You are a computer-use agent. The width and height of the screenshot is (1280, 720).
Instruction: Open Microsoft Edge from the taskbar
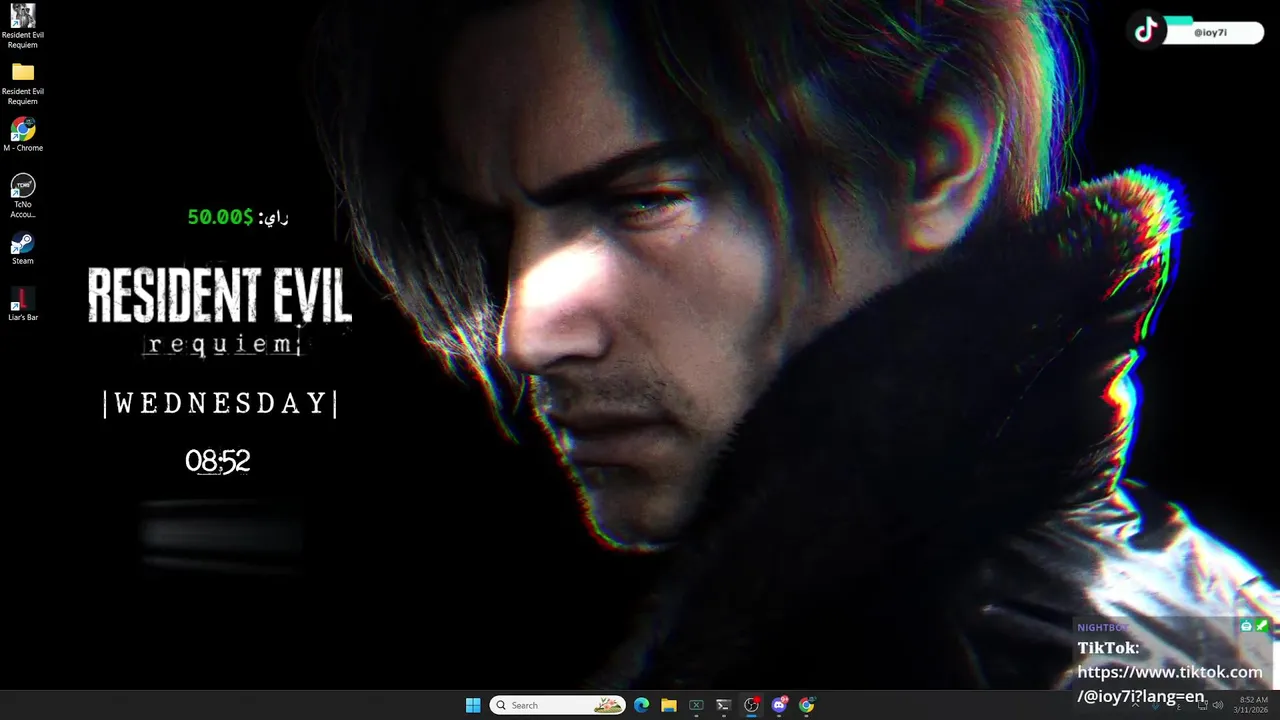(x=641, y=705)
